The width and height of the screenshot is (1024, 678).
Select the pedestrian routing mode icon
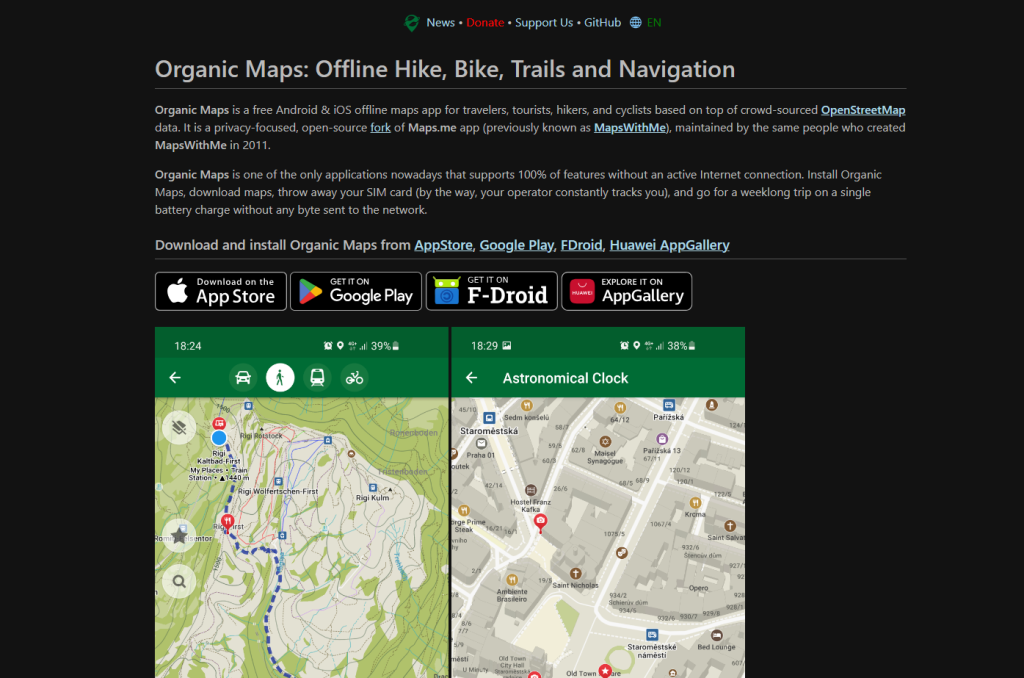click(x=280, y=378)
